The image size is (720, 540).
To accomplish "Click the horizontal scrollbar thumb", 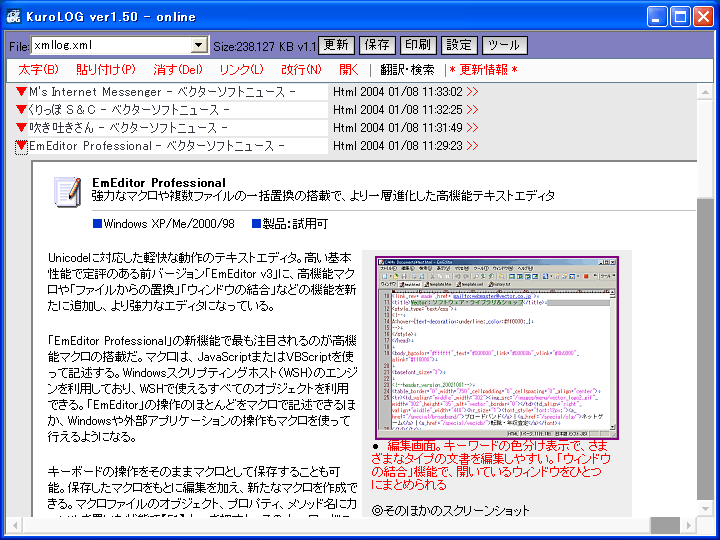I will pos(665,525).
